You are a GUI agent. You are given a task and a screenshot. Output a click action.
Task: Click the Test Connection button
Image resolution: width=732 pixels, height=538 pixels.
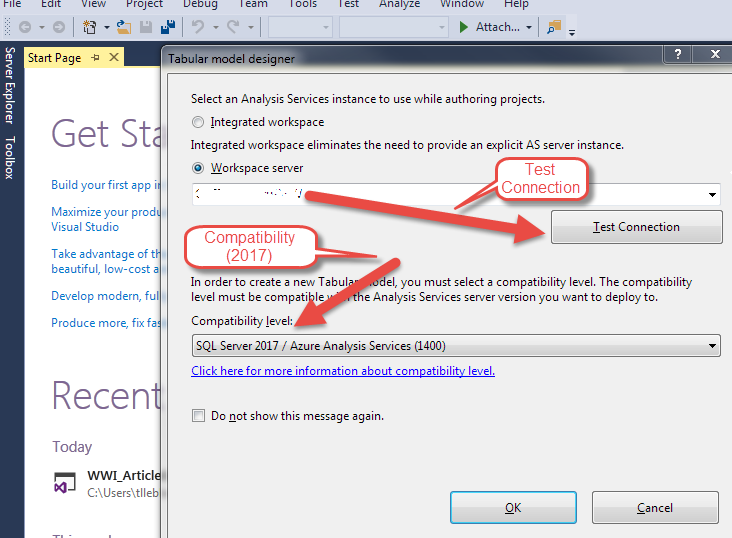636,227
